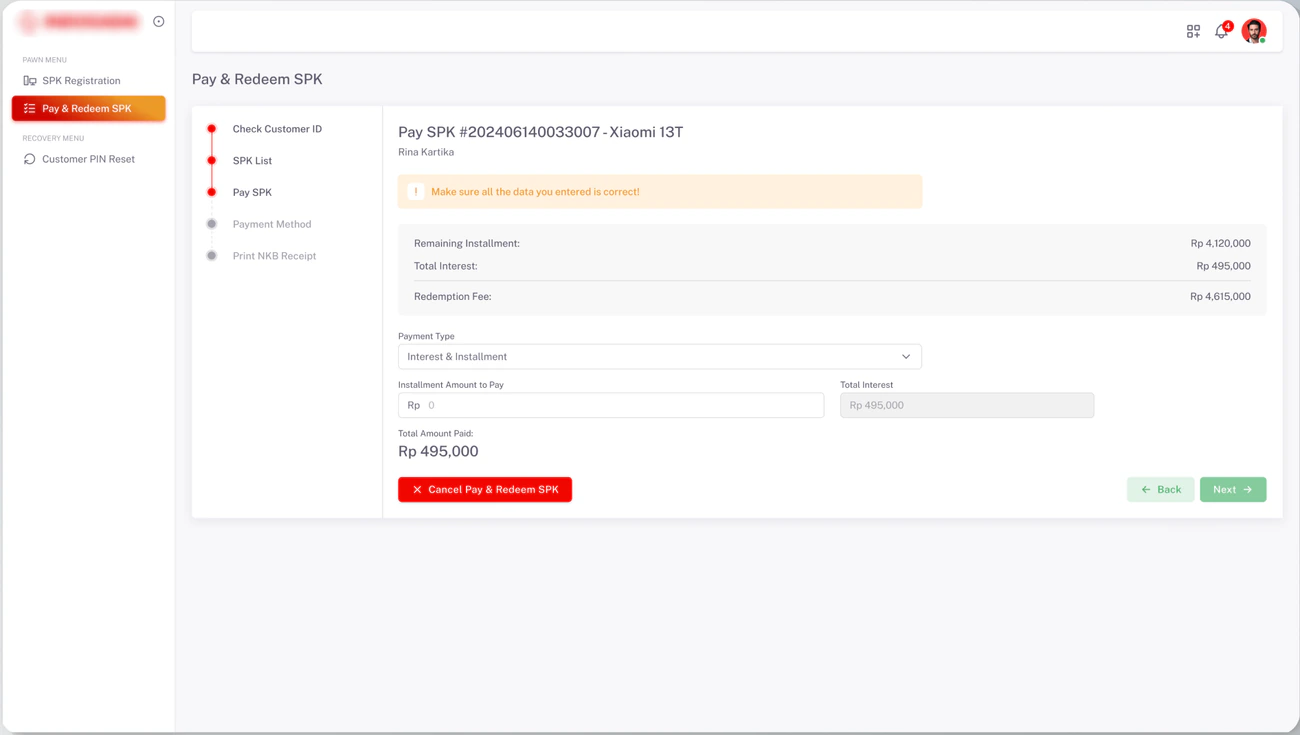Open the apps grid icon in header
This screenshot has height=735, width=1300.
[x=1193, y=32]
